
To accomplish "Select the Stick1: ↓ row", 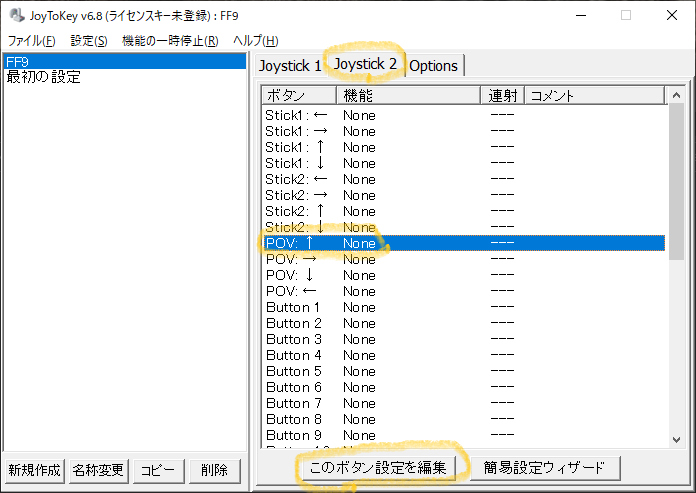I will pyautogui.click(x=465, y=163).
